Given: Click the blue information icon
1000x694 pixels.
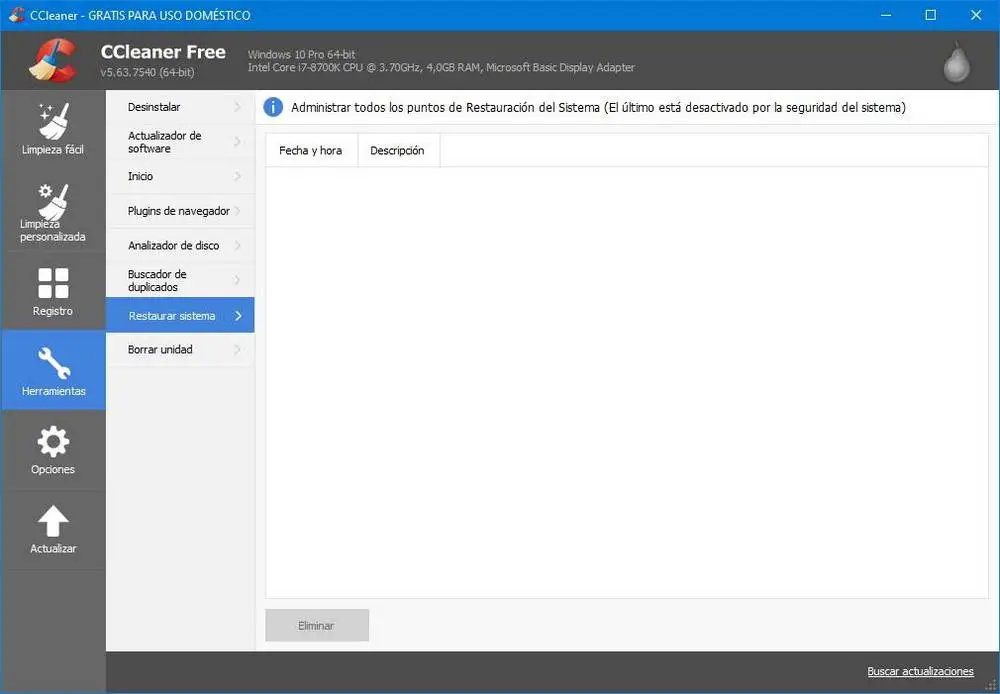Looking at the screenshot, I should click(273, 107).
